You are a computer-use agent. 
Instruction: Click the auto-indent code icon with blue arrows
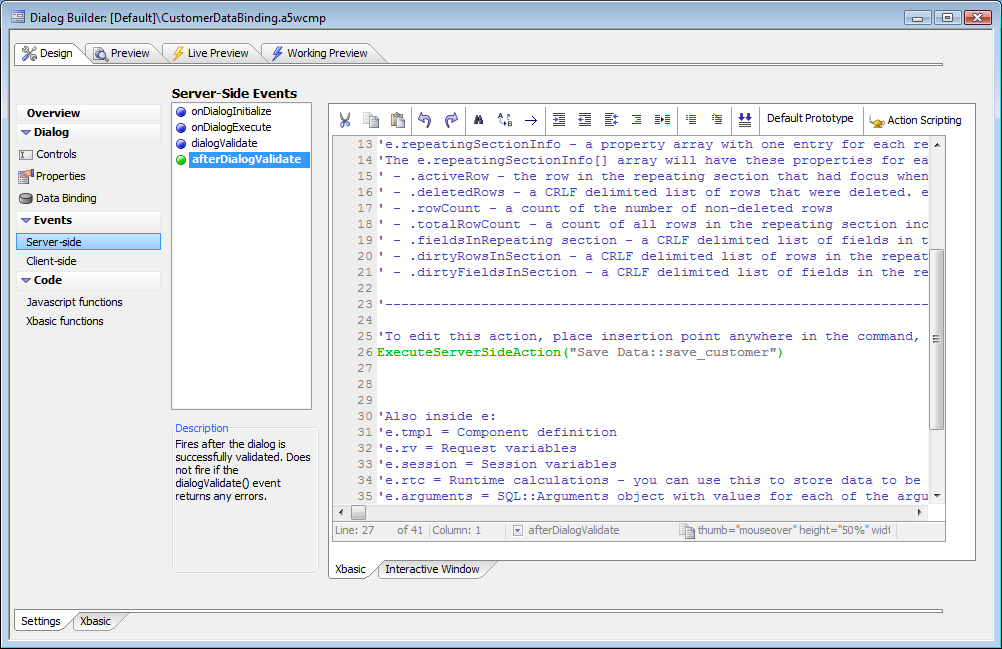click(x=611, y=119)
